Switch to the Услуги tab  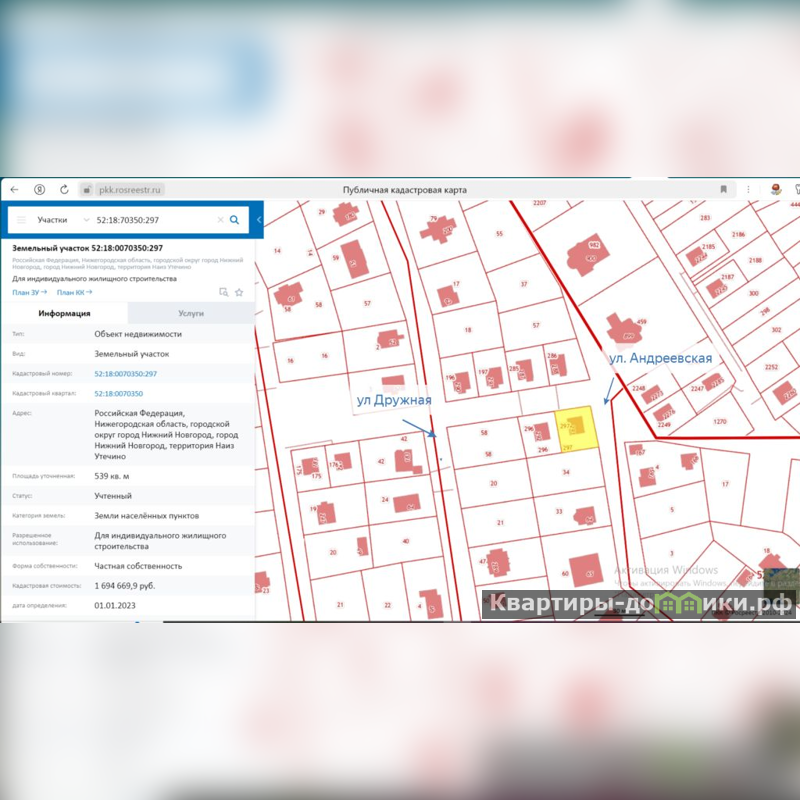(190, 313)
